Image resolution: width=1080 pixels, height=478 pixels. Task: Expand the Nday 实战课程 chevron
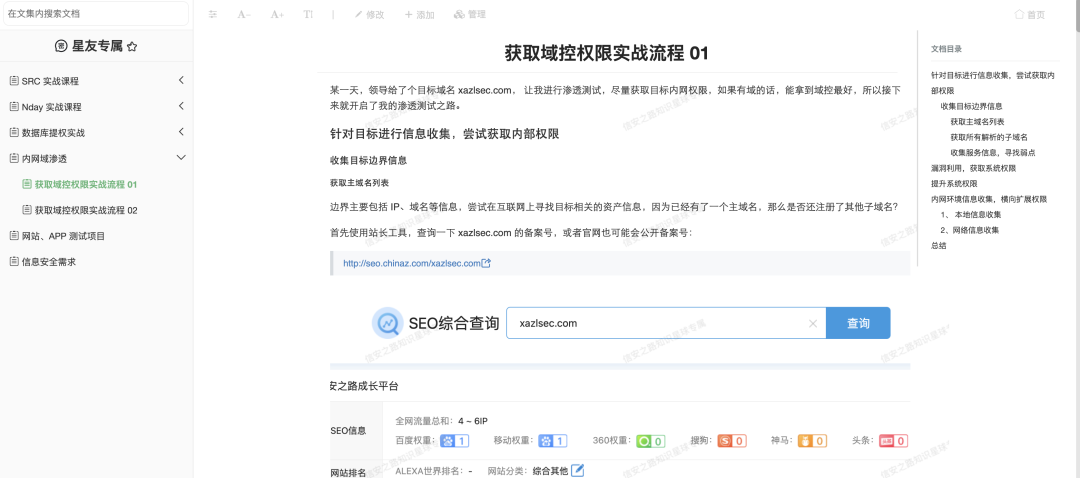point(181,106)
